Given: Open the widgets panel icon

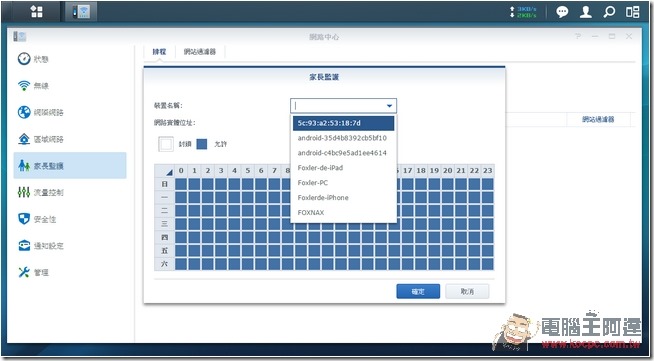Looking at the screenshot, I should [632, 12].
